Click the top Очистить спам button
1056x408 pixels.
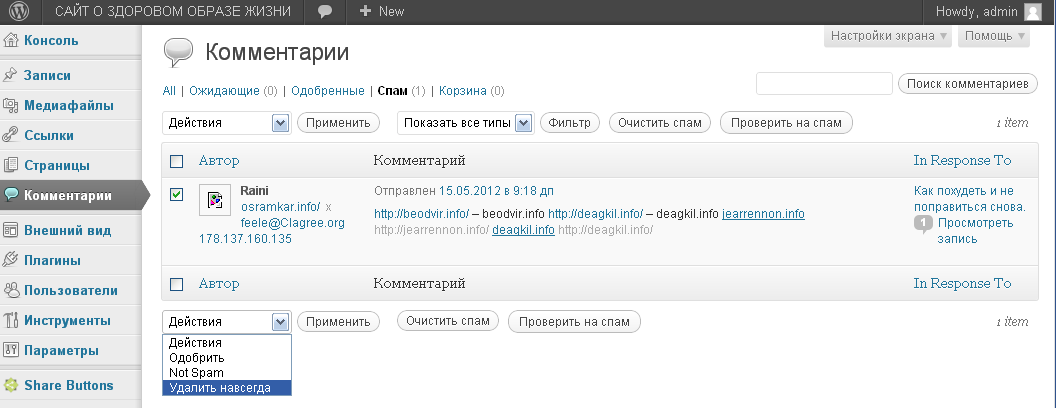point(660,123)
